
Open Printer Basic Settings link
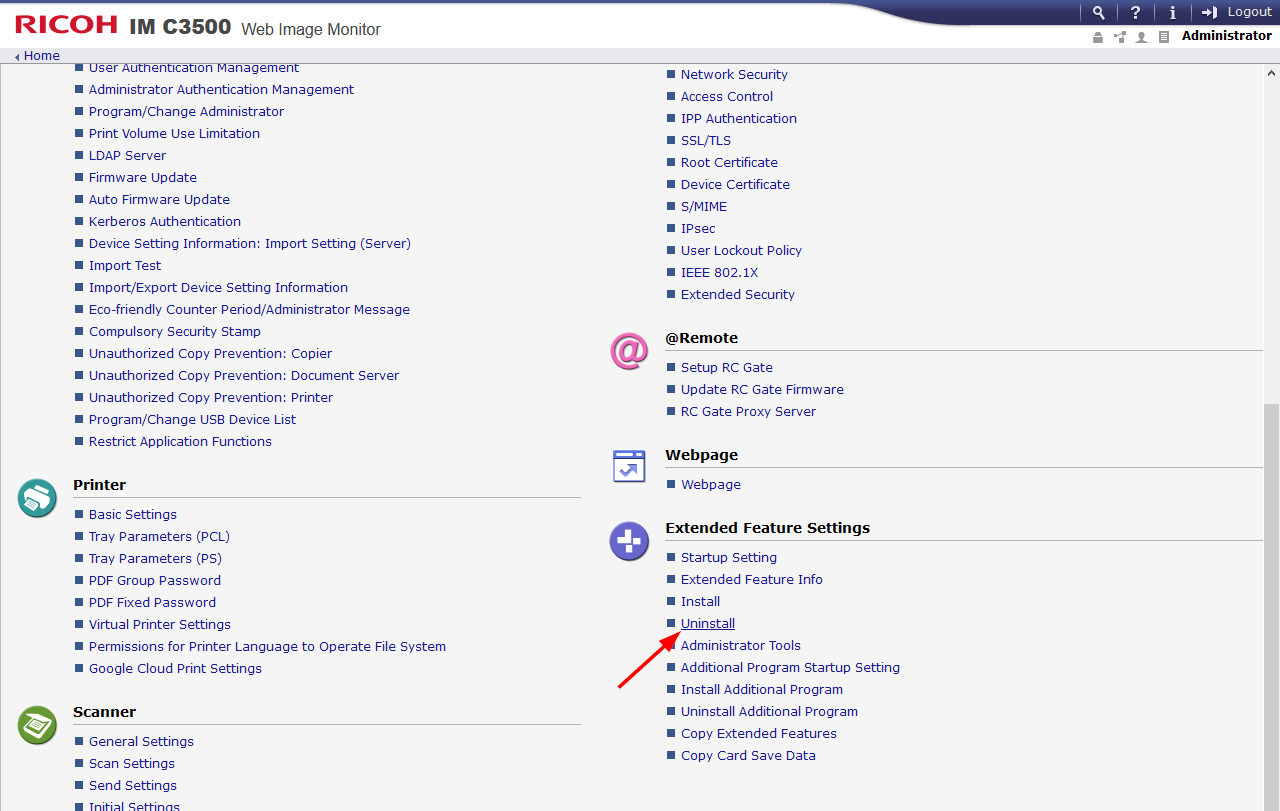tap(133, 515)
